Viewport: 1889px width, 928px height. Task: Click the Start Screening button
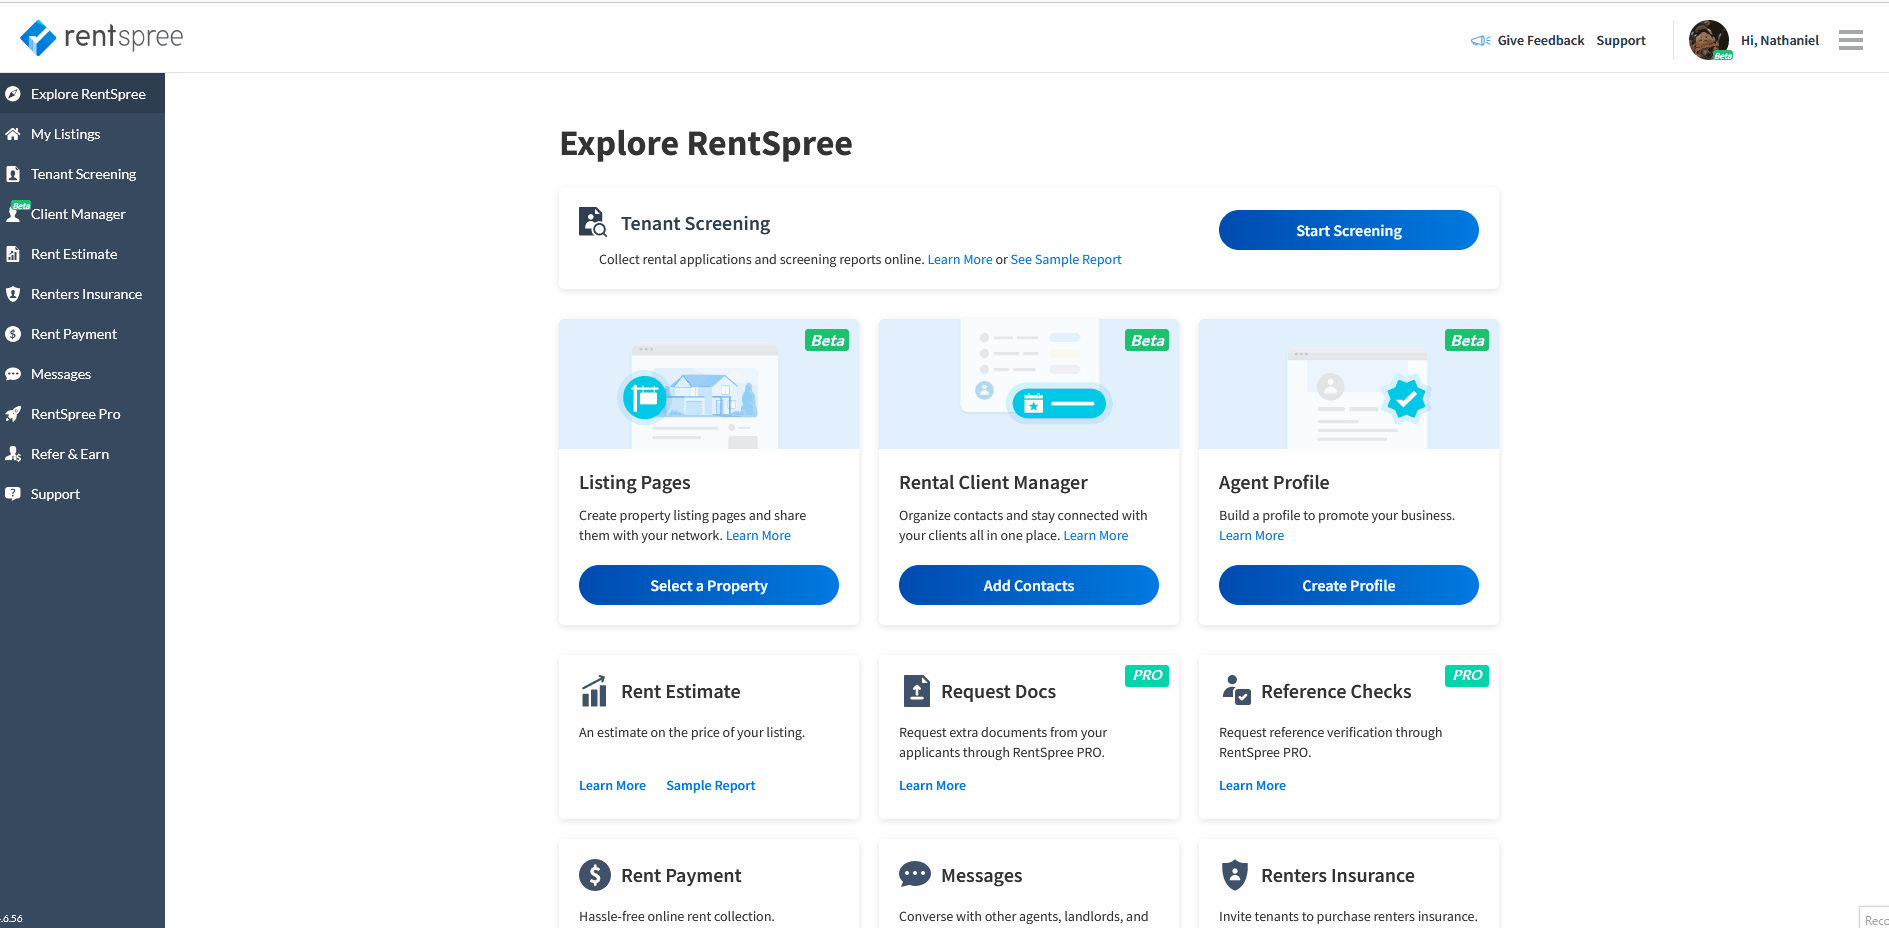pos(1348,230)
